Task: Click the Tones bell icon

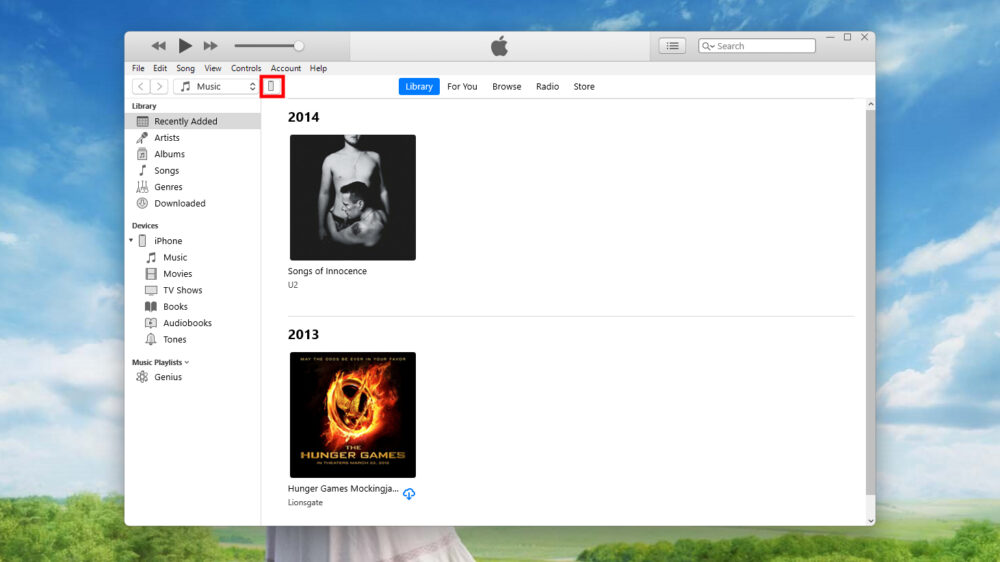Action: [151, 339]
